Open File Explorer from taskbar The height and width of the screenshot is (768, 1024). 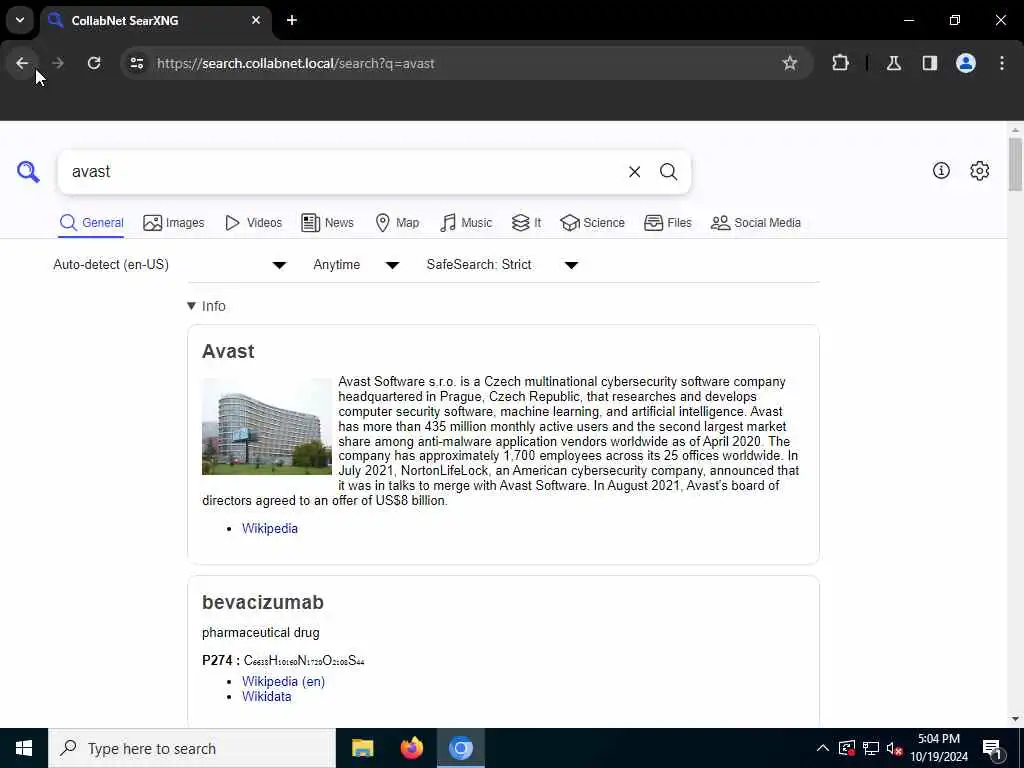click(362, 748)
